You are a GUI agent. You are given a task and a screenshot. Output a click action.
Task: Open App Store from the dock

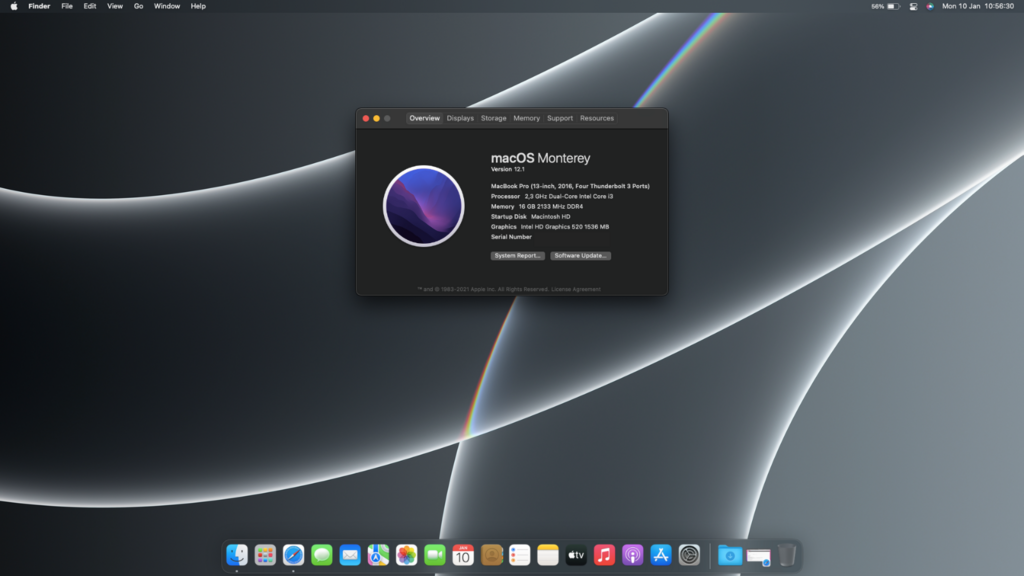tap(661, 555)
